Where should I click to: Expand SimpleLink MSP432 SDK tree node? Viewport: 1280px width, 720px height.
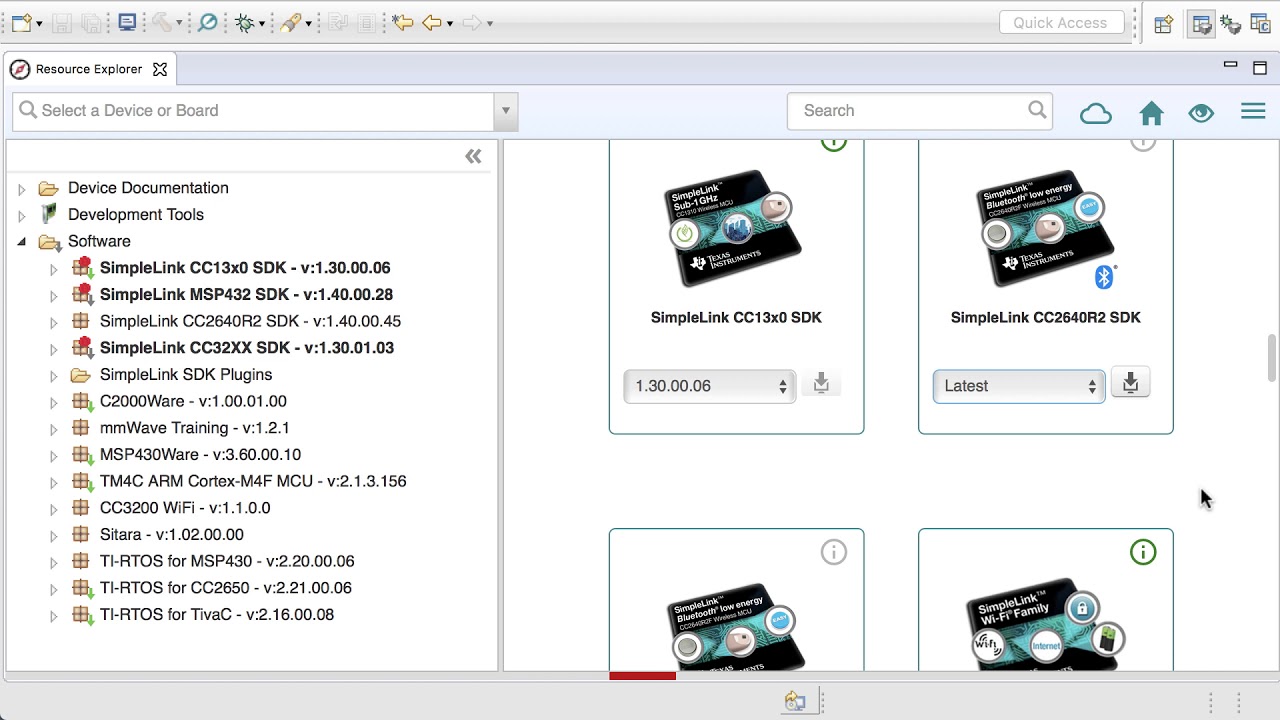[53, 296]
